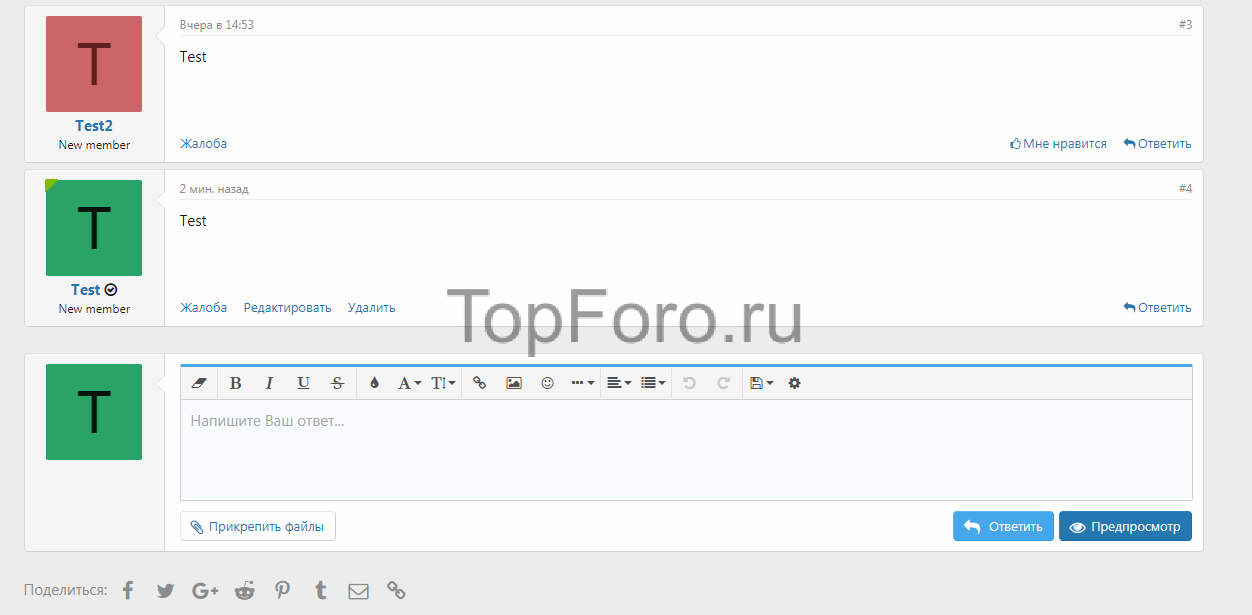Toggle bold formatting in editor
The width and height of the screenshot is (1252, 615).
[x=235, y=383]
